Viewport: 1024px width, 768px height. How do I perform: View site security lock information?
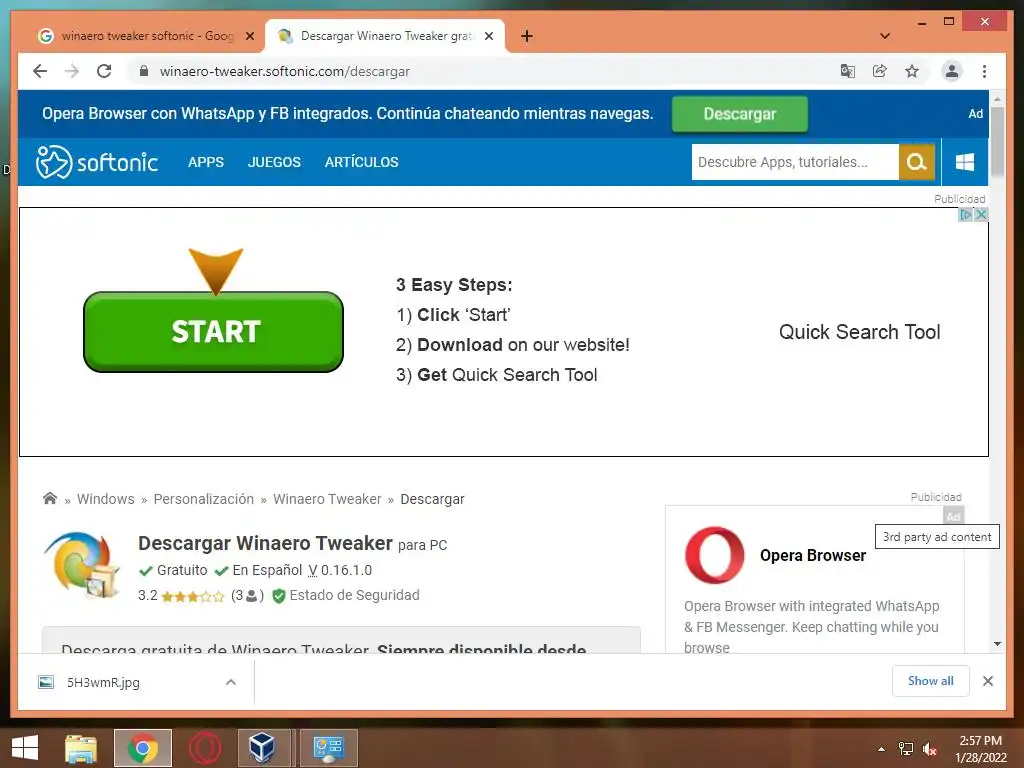tap(144, 71)
